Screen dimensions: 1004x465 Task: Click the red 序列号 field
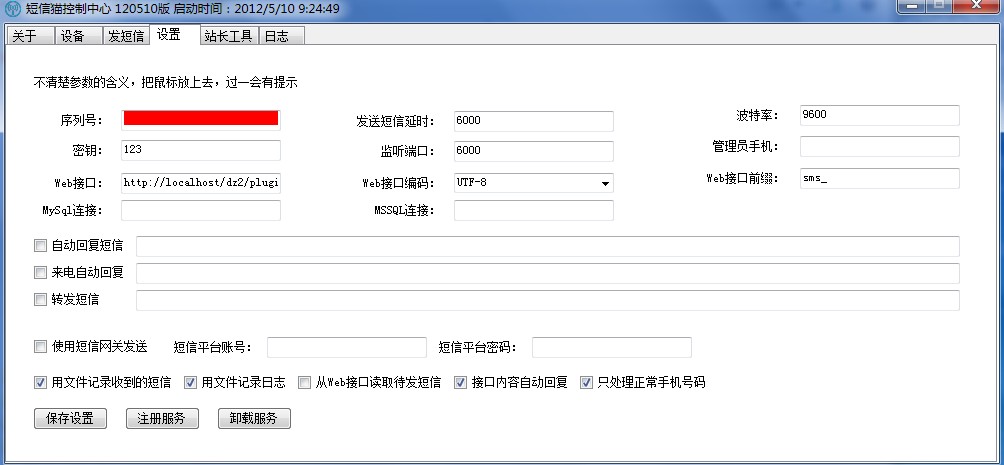[200, 120]
